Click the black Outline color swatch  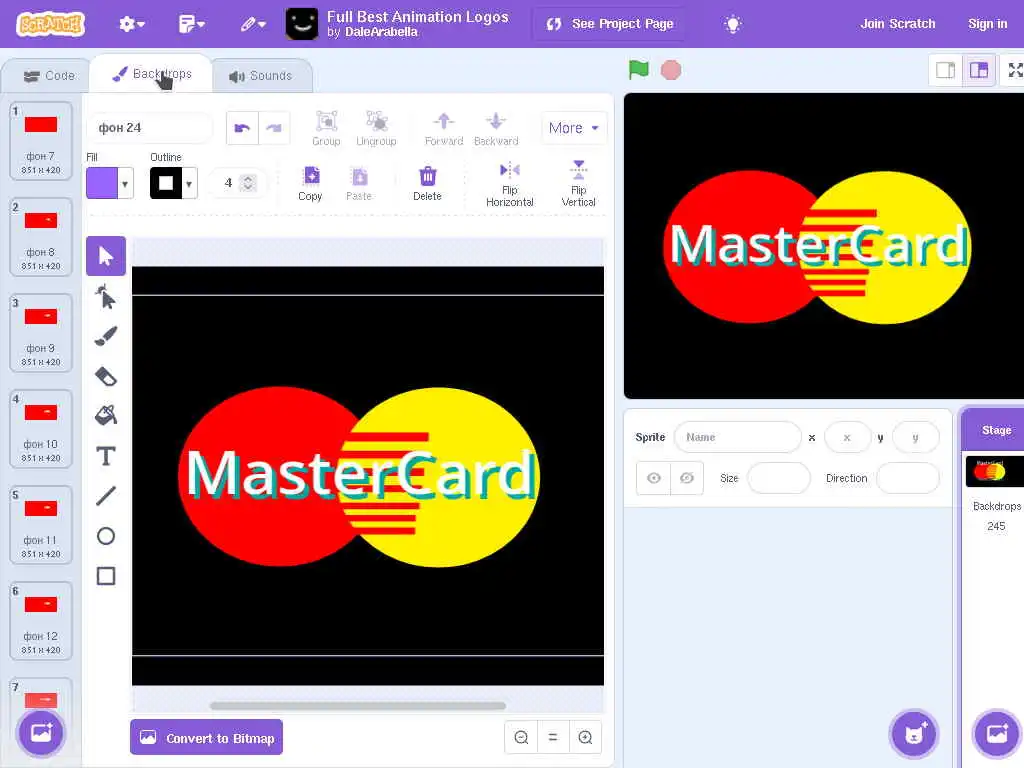tap(166, 184)
